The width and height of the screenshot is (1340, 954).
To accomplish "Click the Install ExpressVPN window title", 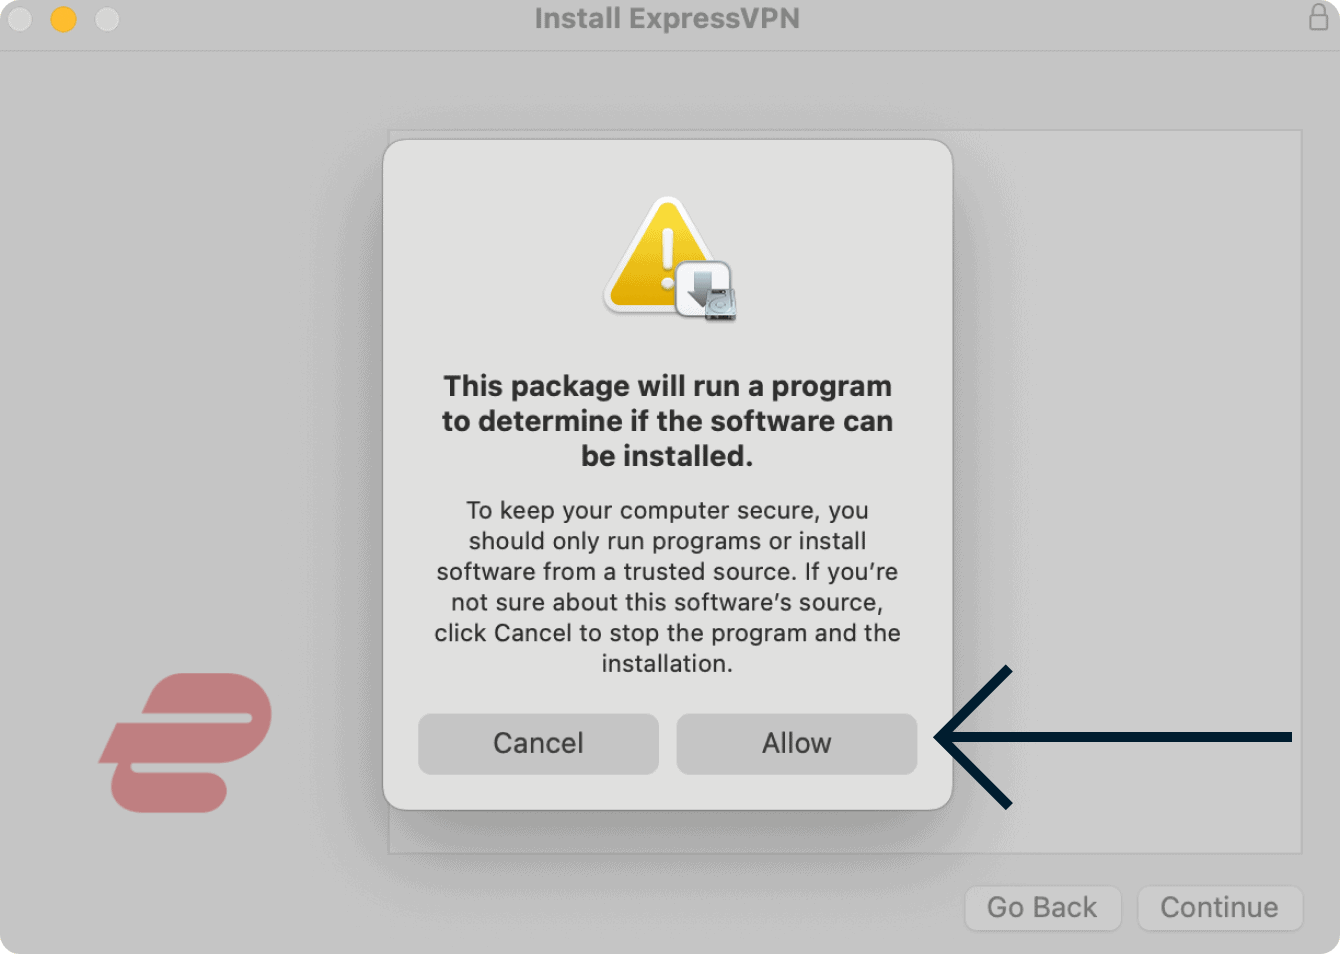I will pyautogui.click(x=667, y=19).
